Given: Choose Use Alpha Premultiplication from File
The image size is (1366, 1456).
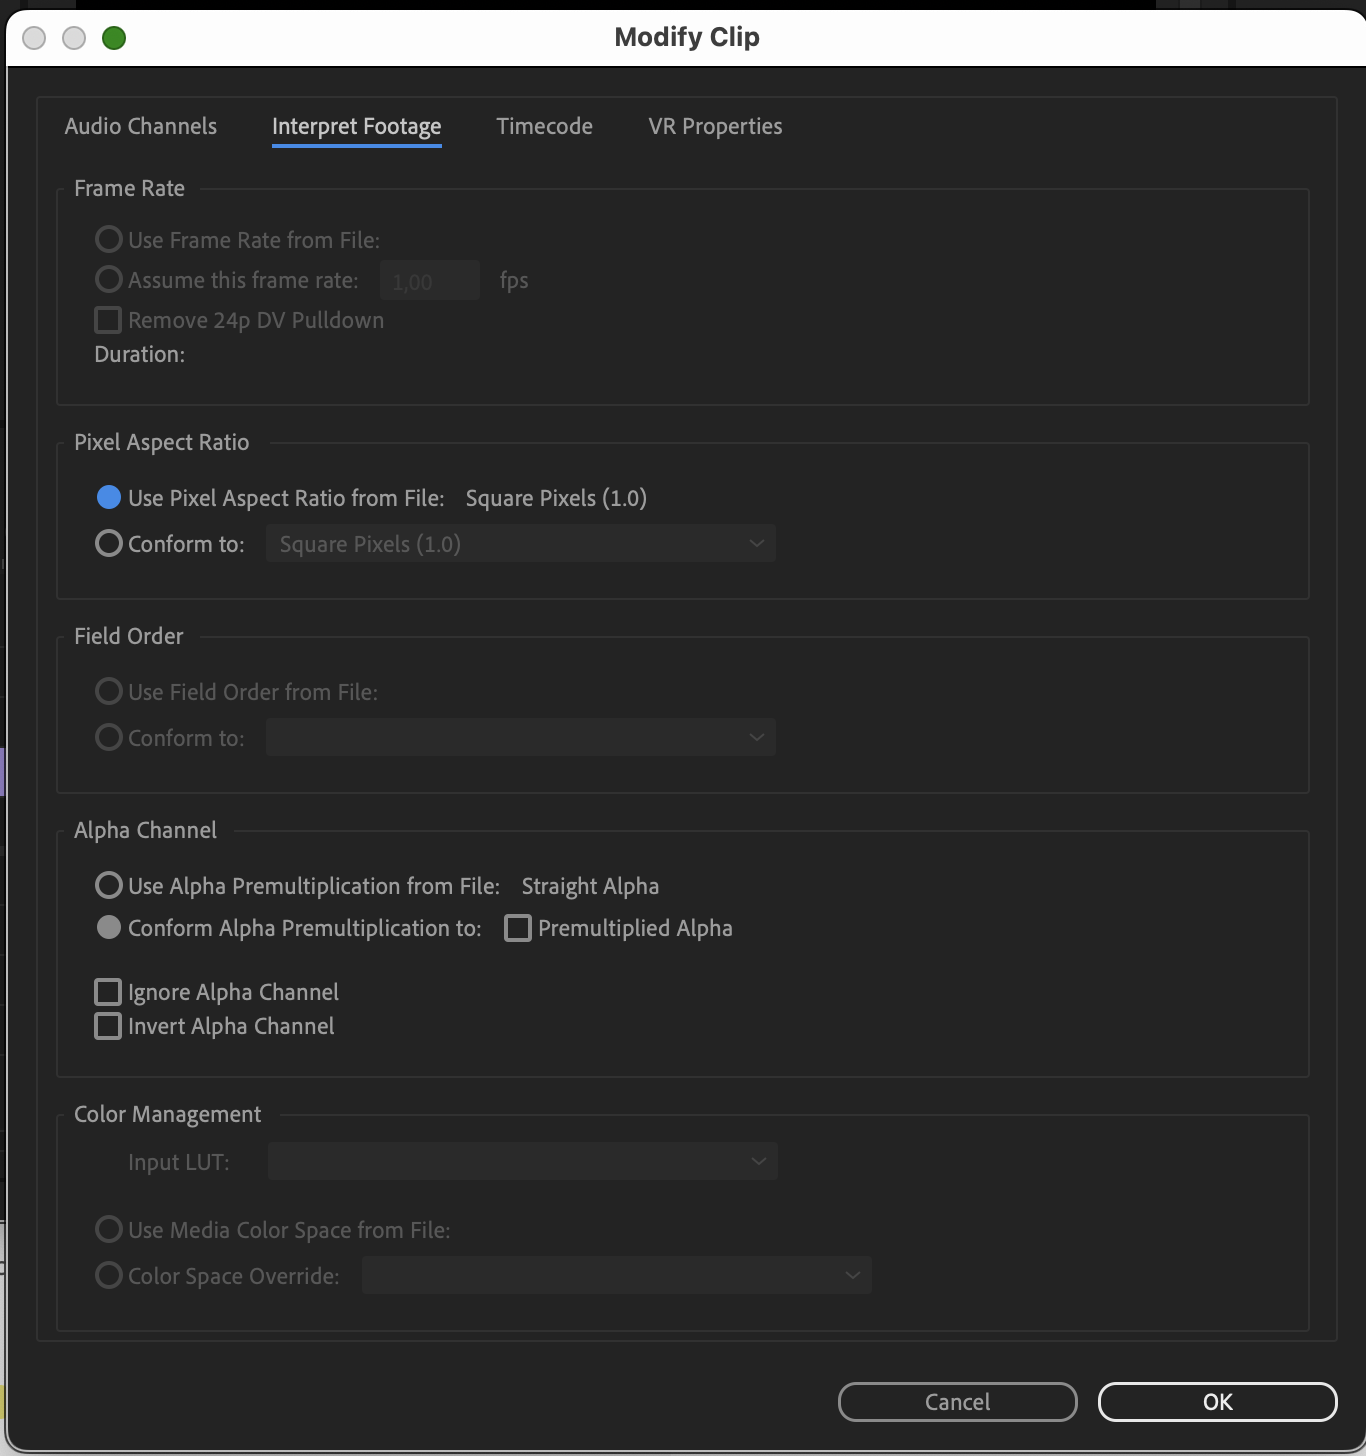Looking at the screenshot, I should [x=108, y=885].
